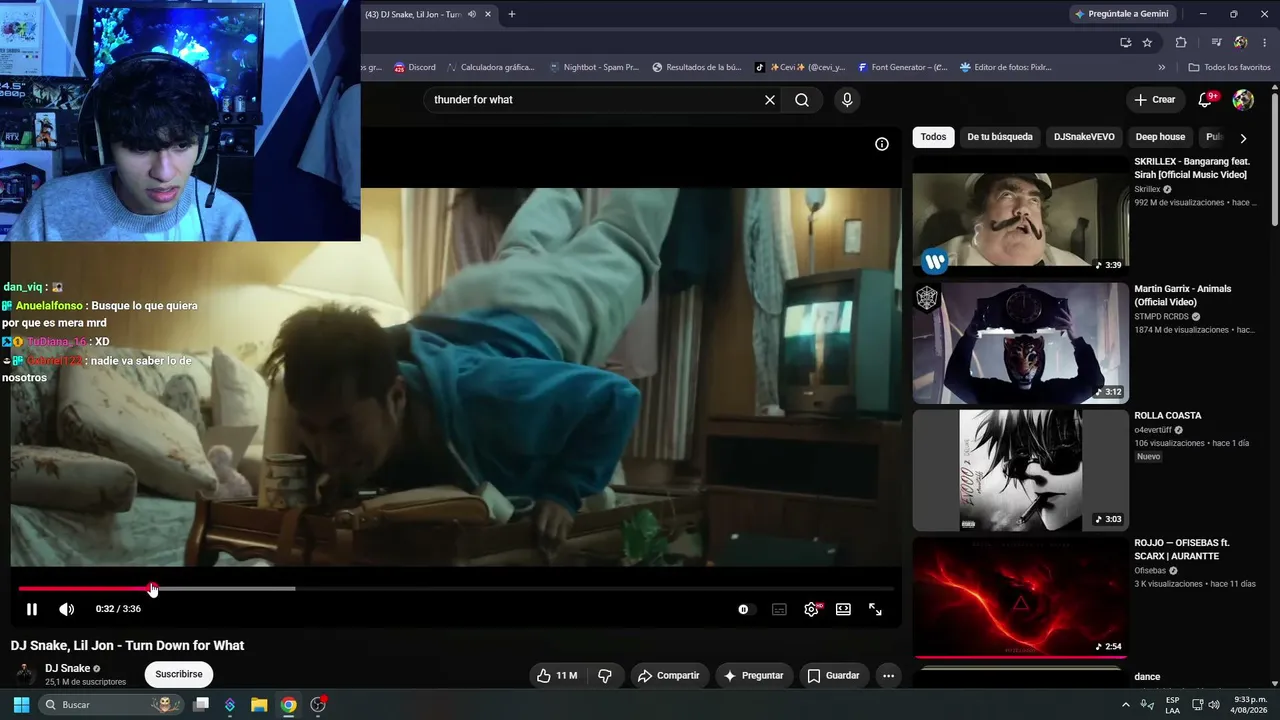
Task: Open the ROLLA COASTA video thumbnail
Action: tap(1021, 470)
